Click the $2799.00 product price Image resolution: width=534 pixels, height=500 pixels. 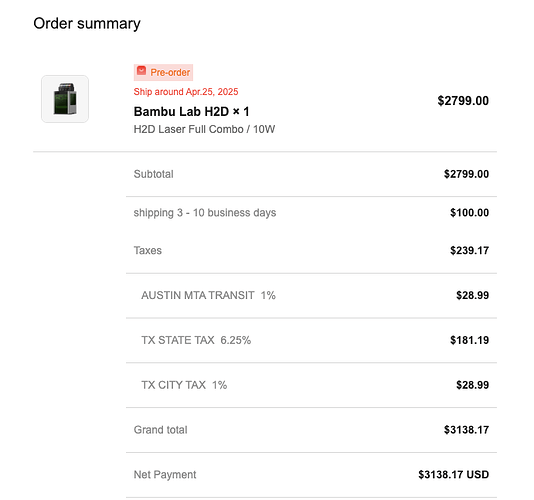tap(463, 100)
